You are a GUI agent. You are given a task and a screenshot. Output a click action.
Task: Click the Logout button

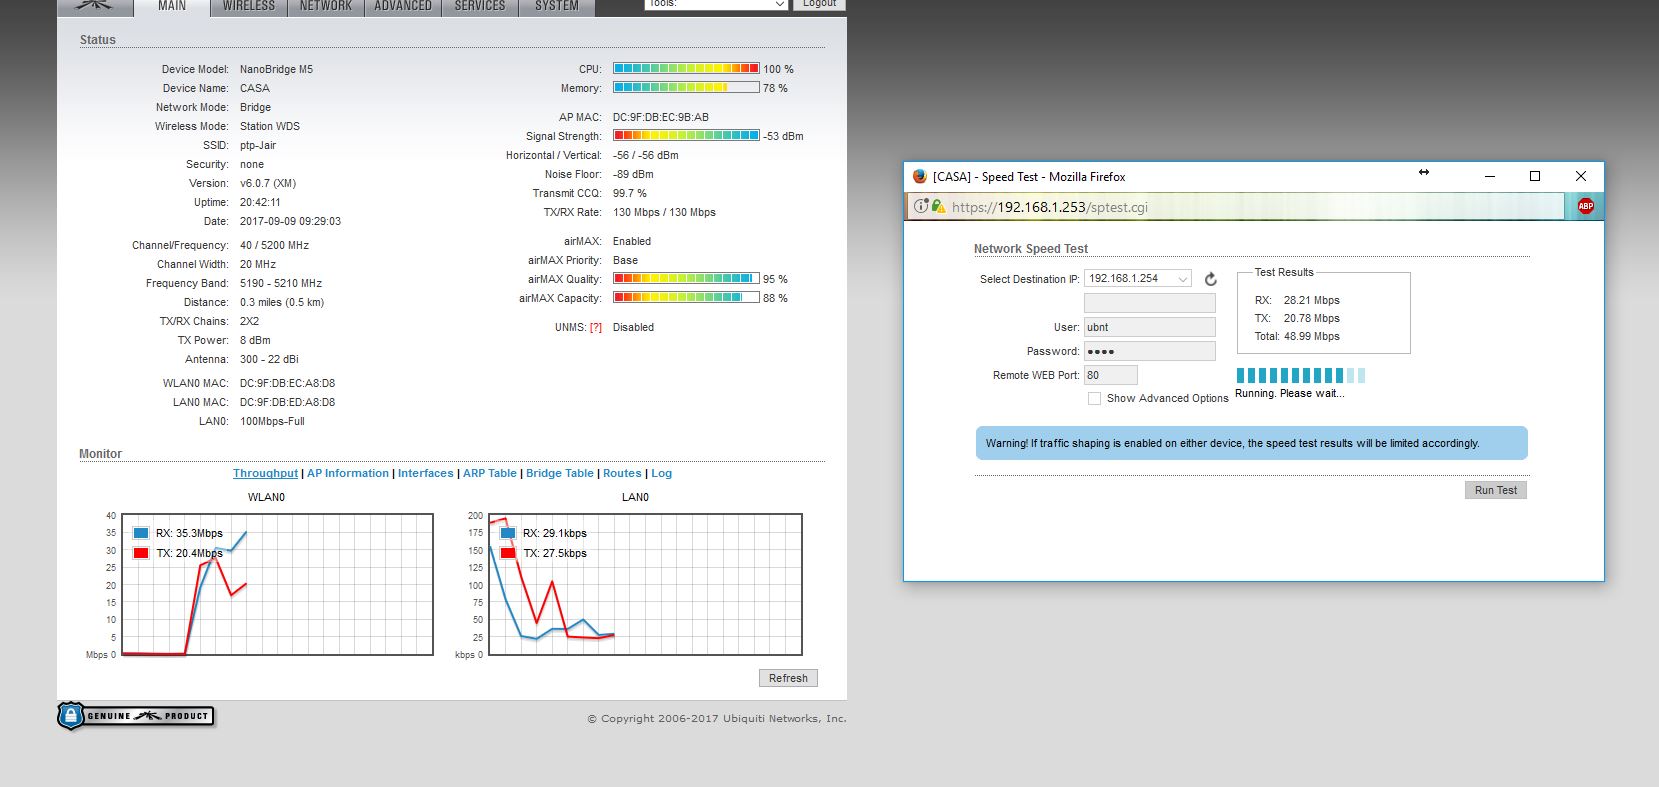[819, 4]
